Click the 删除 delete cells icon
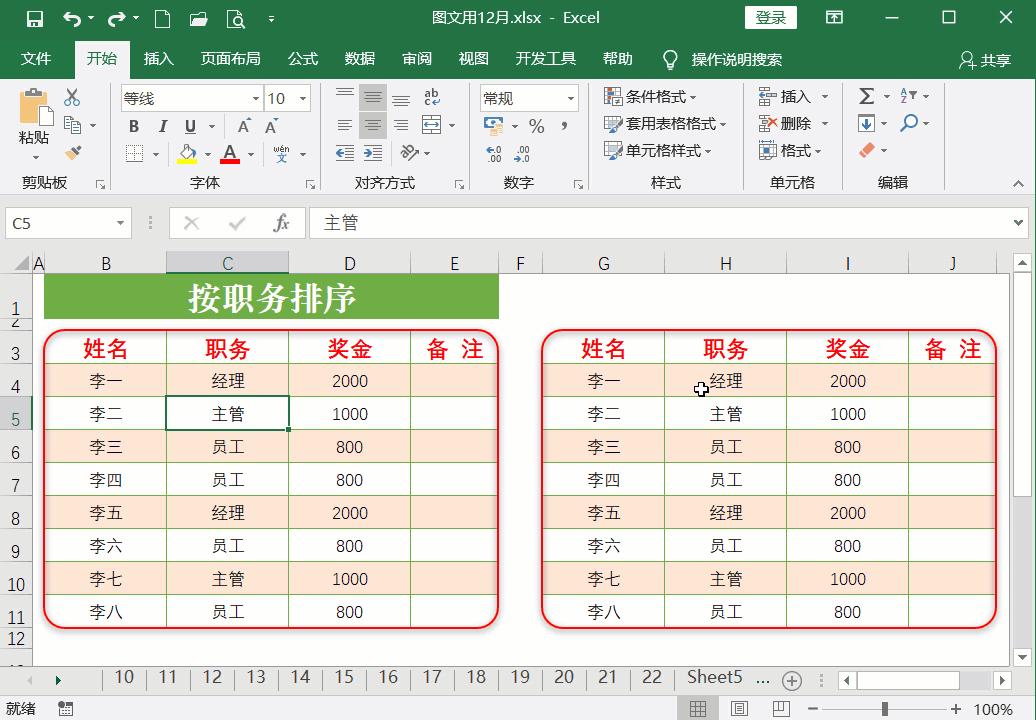The image size is (1036, 720). point(784,123)
